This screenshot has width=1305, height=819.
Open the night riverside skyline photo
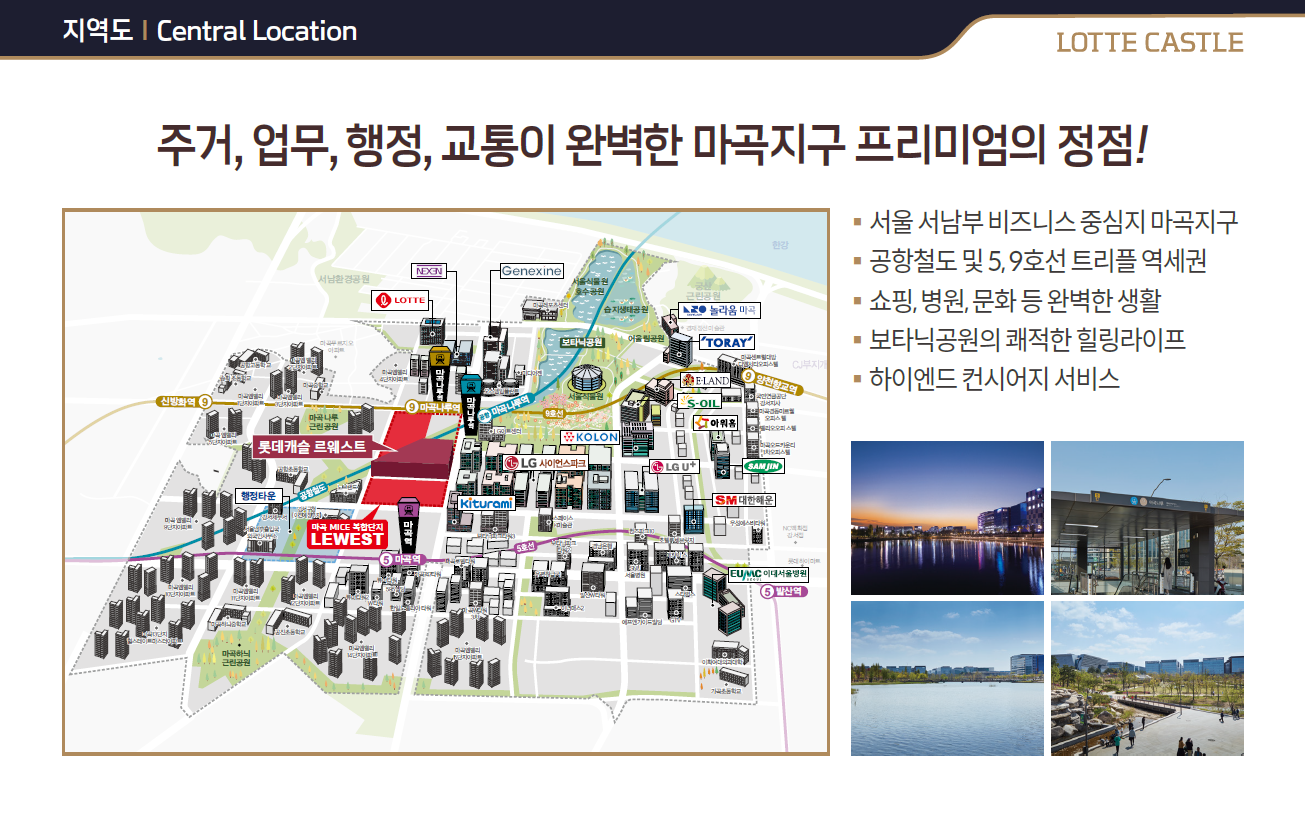coord(947,518)
